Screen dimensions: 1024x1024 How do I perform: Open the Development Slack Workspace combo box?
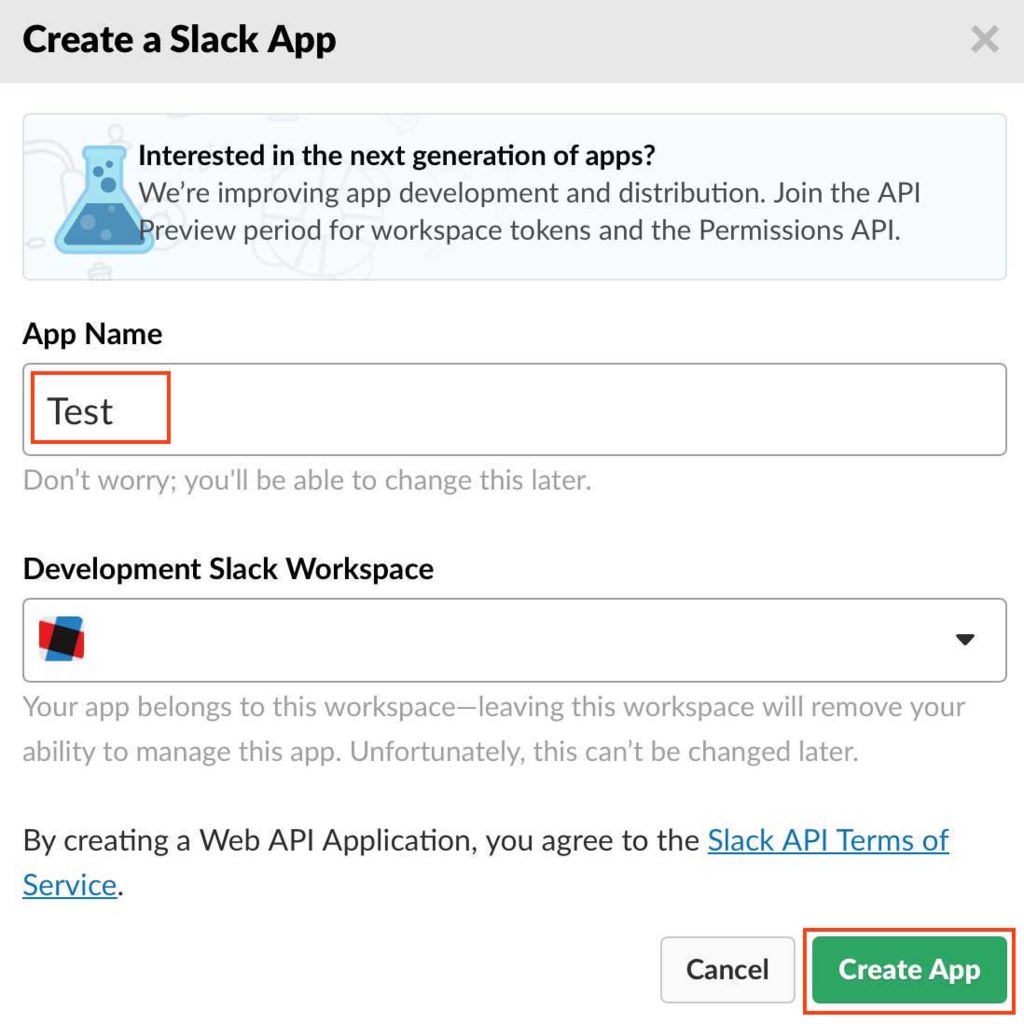(515, 640)
